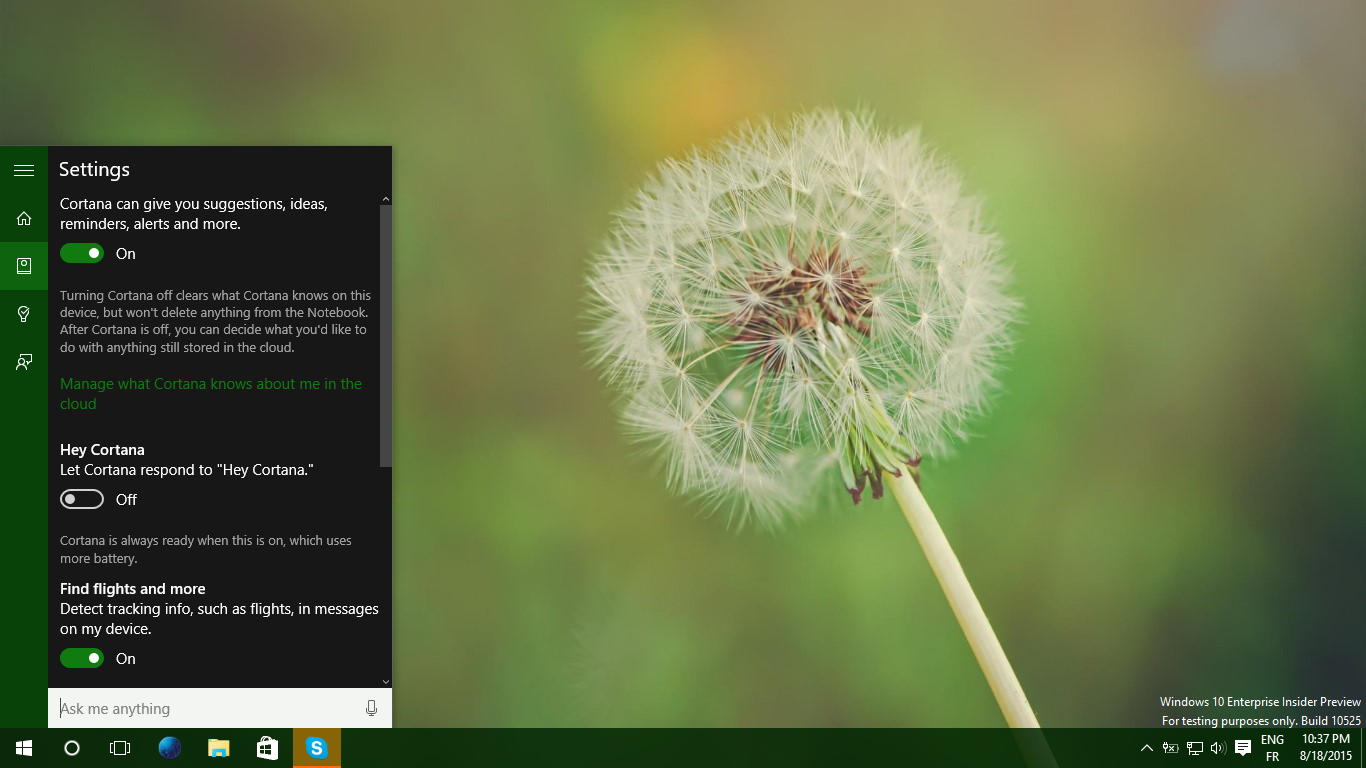Click the Cortana circle taskbar icon

pyautogui.click(x=72, y=748)
